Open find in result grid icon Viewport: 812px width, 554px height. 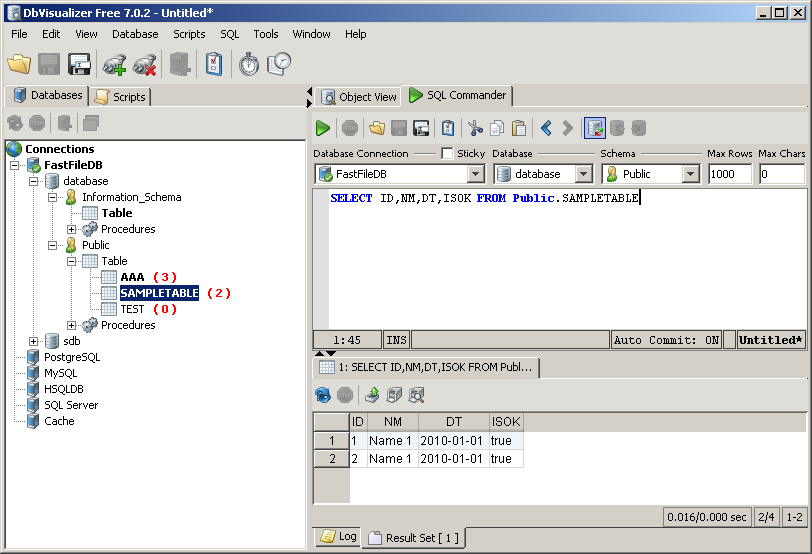click(416, 396)
